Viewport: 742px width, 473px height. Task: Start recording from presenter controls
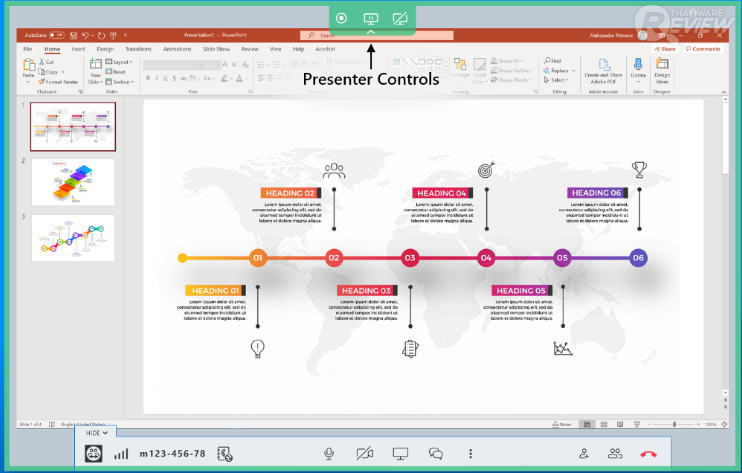(341, 18)
